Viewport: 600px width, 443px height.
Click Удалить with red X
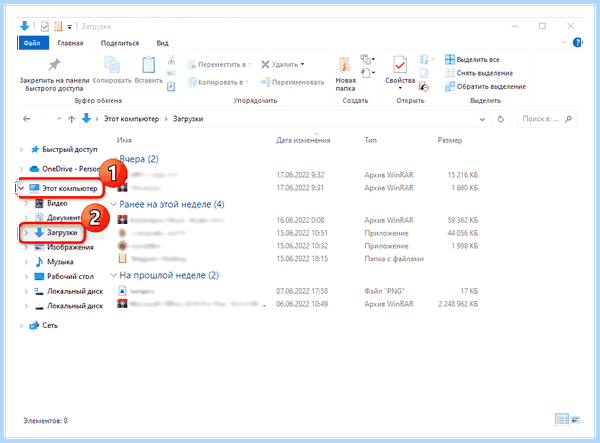pyautogui.click(x=279, y=64)
